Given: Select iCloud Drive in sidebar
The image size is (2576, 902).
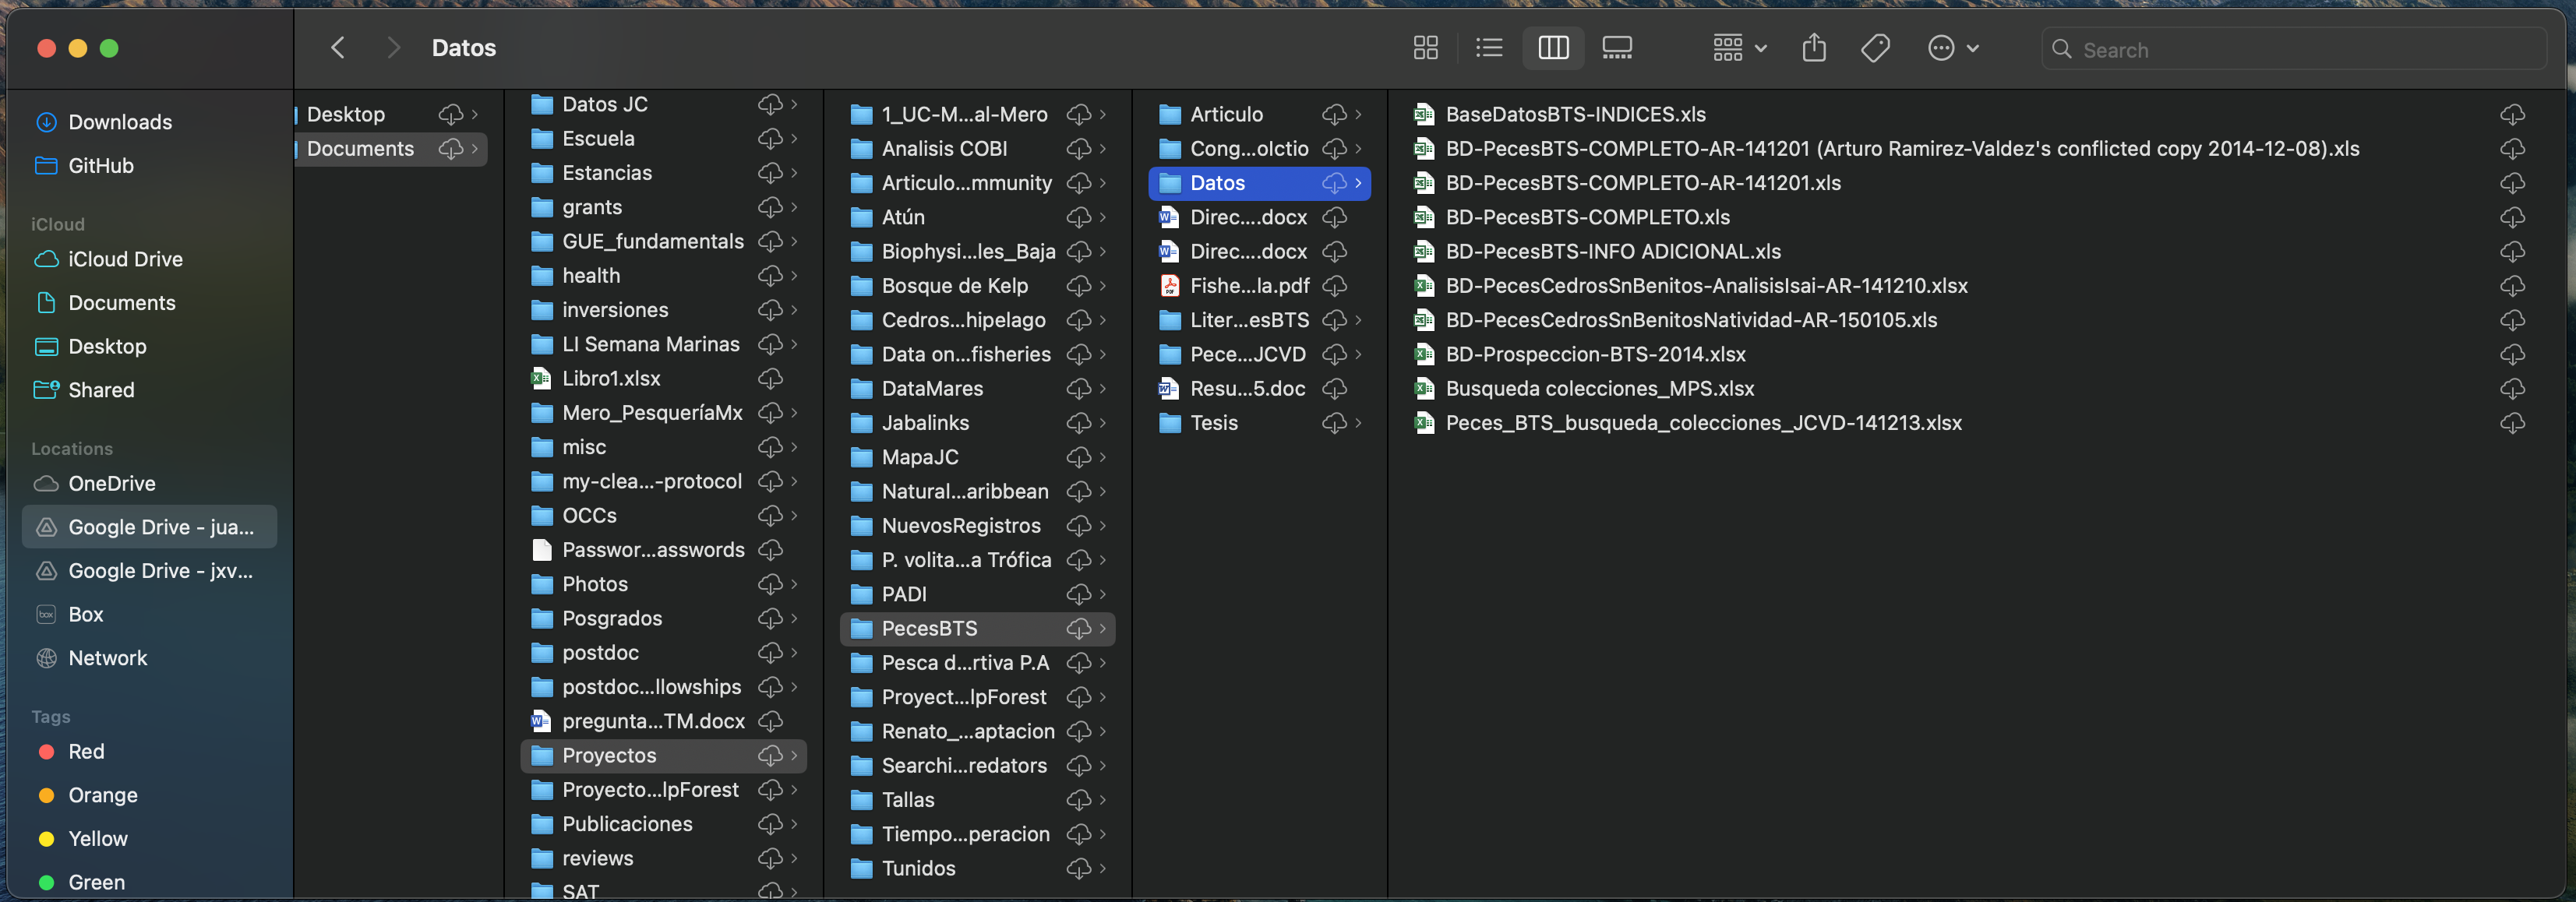Looking at the screenshot, I should point(125,259).
